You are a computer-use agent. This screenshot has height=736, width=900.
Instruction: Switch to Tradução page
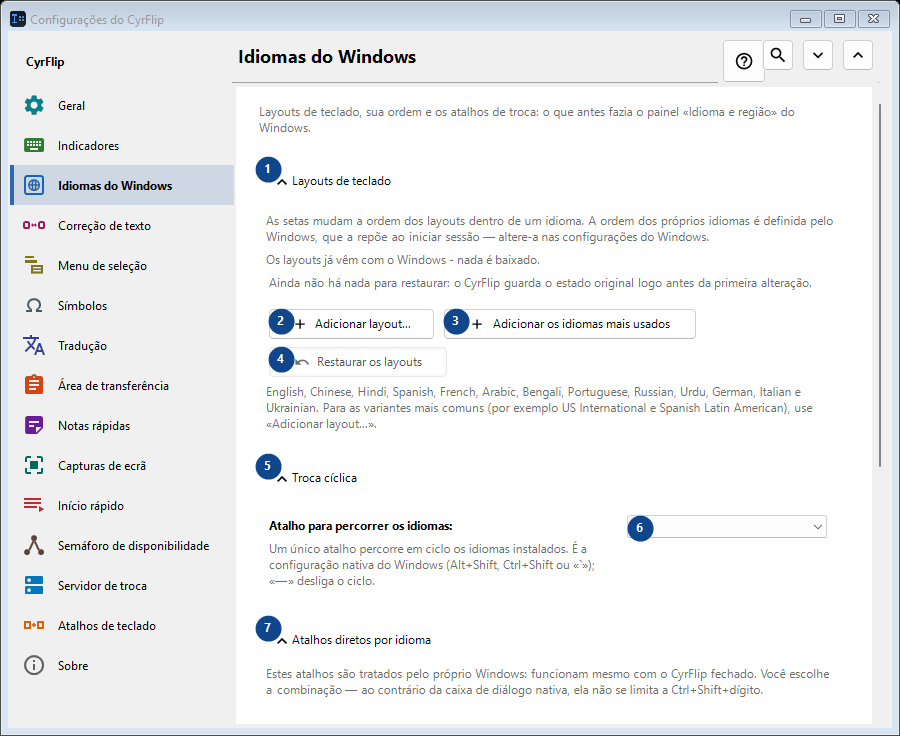[122, 345]
